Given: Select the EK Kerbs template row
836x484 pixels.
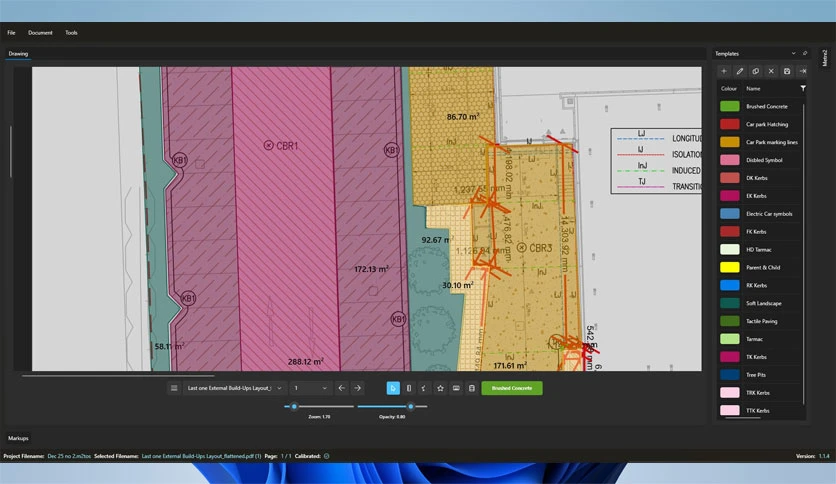Looking at the screenshot, I should [x=760, y=196].
